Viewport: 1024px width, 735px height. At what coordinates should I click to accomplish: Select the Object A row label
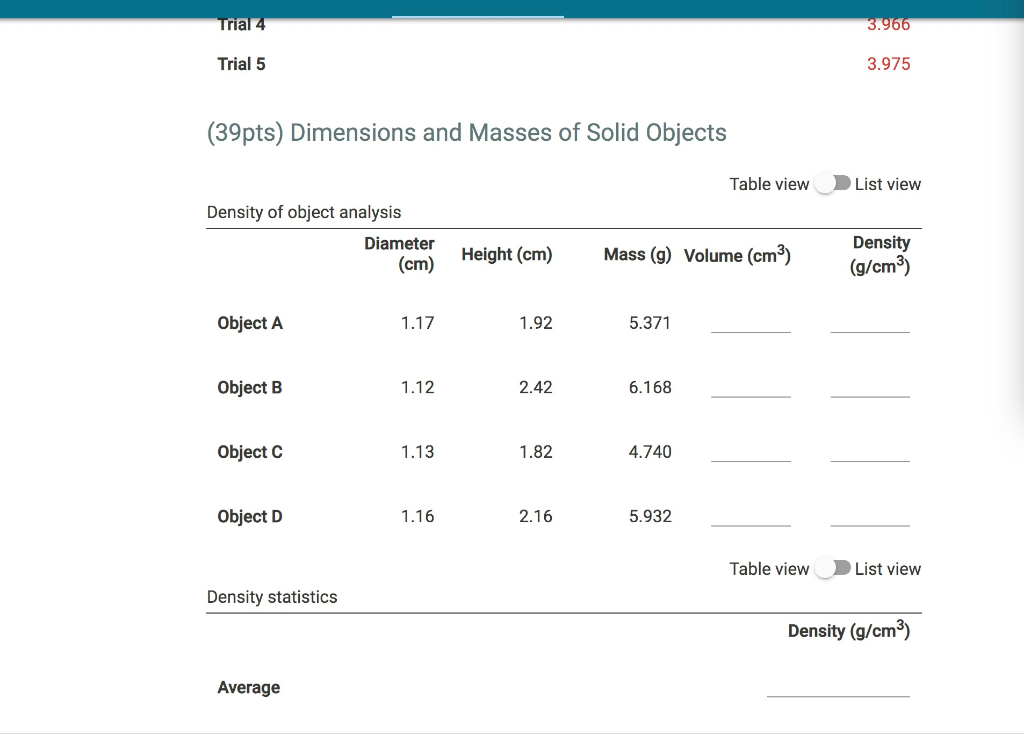(249, 323)
